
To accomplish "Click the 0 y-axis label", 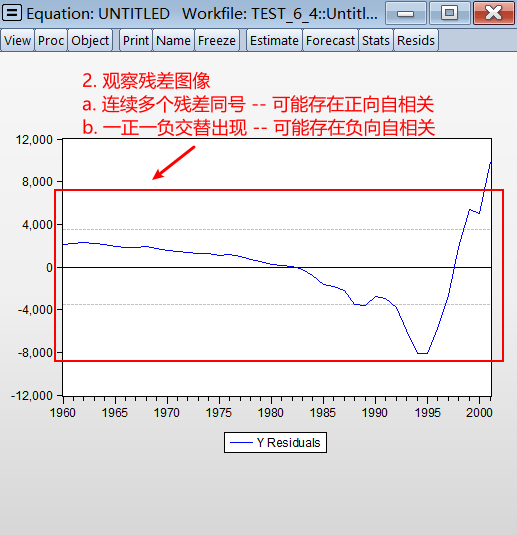I will [49, 268].
